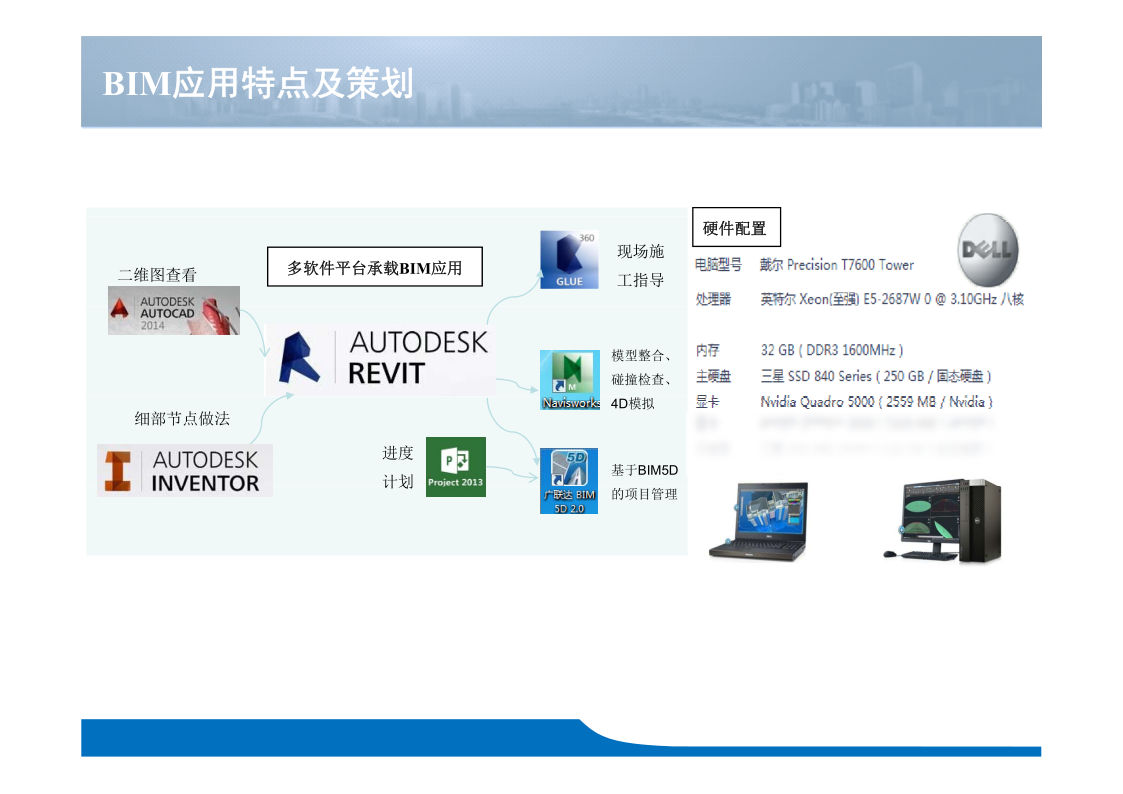
Task: Click the Autodesk AutoCAD 2014 logo
Action: [174, 311]
